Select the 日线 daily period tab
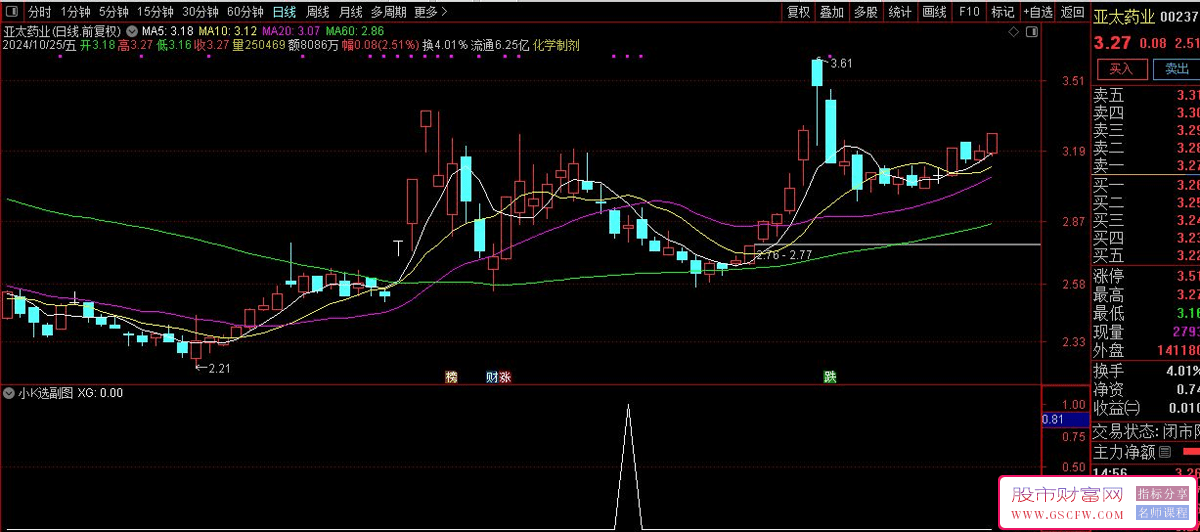 285,12
